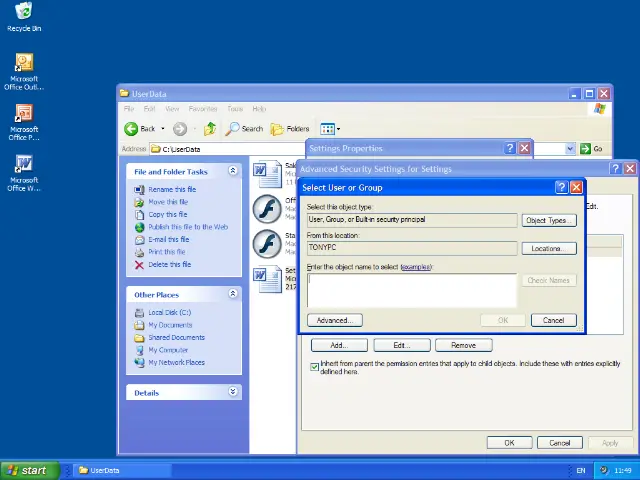Screen dimensions: 640x480
Task: Open the Views dropdown in toolbar
Action: [x=330, y=129]
